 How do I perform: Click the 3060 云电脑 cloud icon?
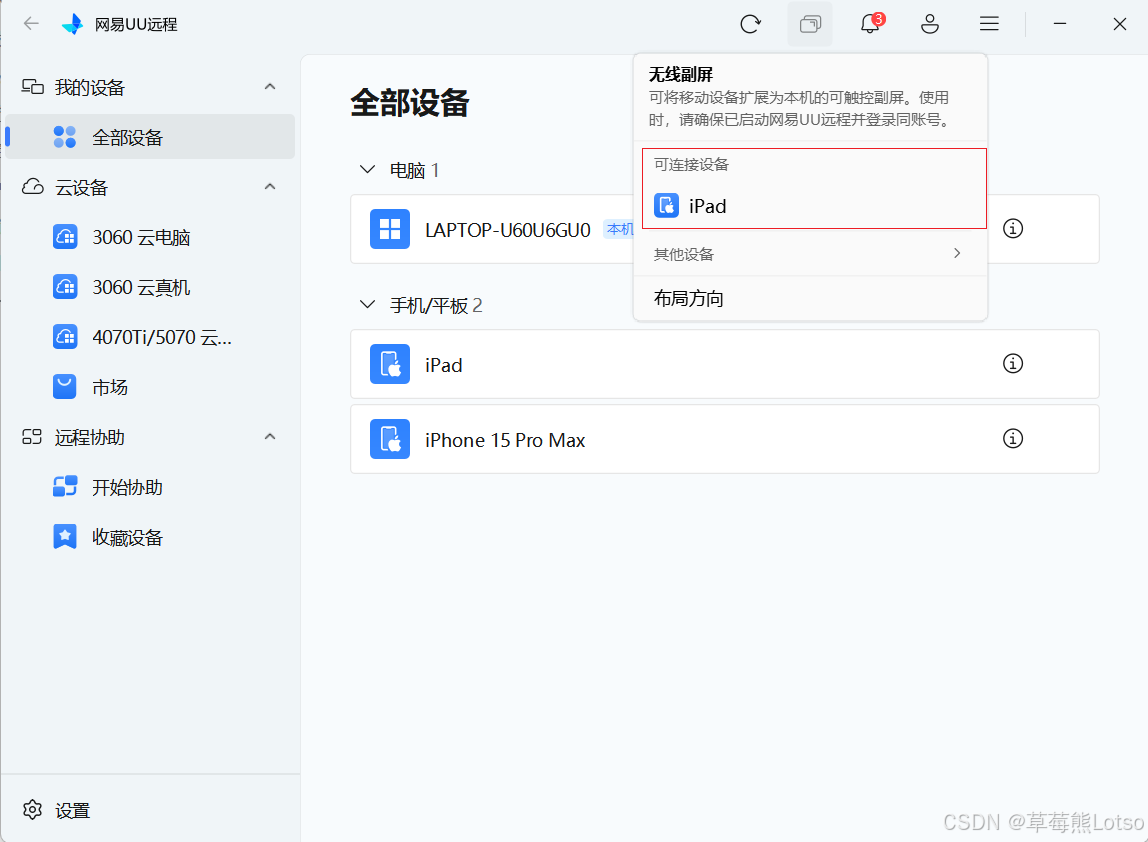[x=65, y=237]
